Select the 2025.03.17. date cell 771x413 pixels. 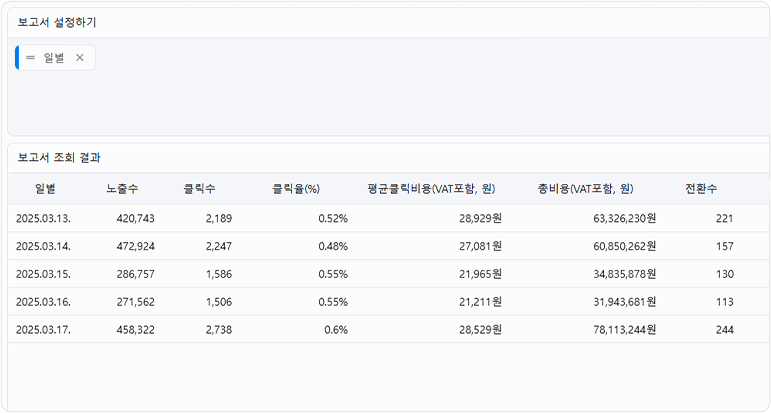coord(43,330)
